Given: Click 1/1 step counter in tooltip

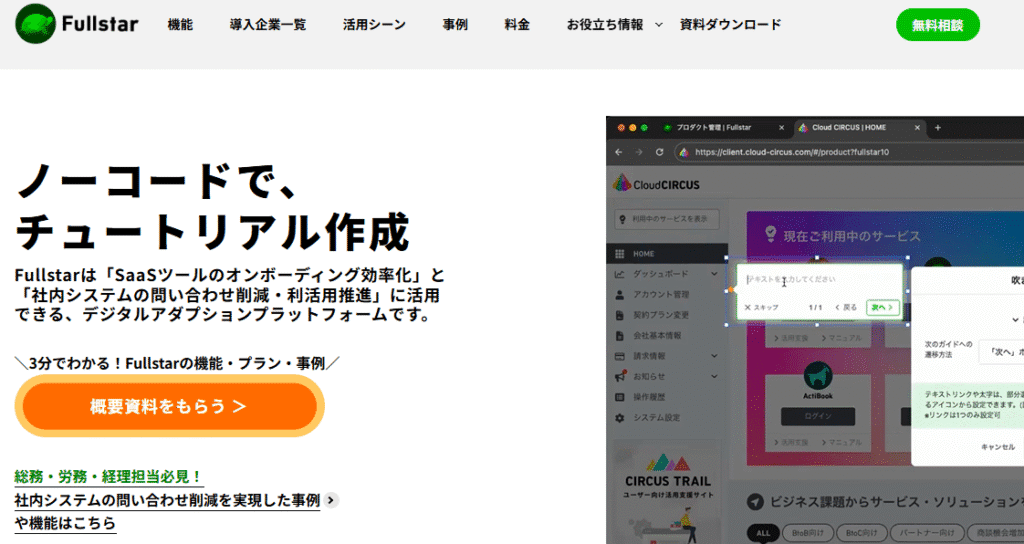Looking at the screenshot, I should (x=815, y=307).
